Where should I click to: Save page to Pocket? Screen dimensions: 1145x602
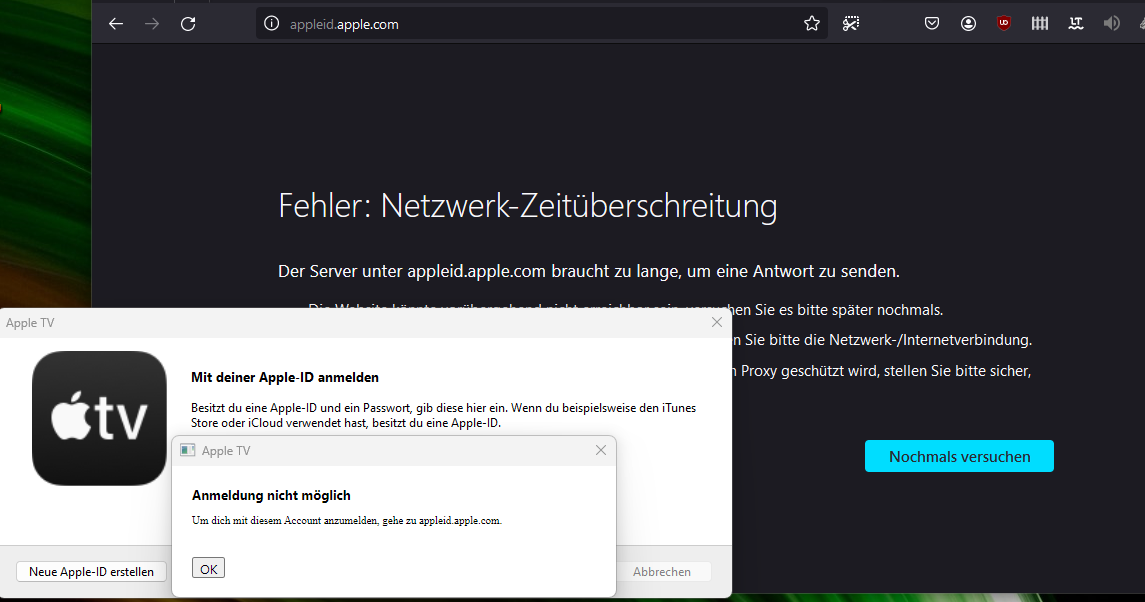pos(932,23)
